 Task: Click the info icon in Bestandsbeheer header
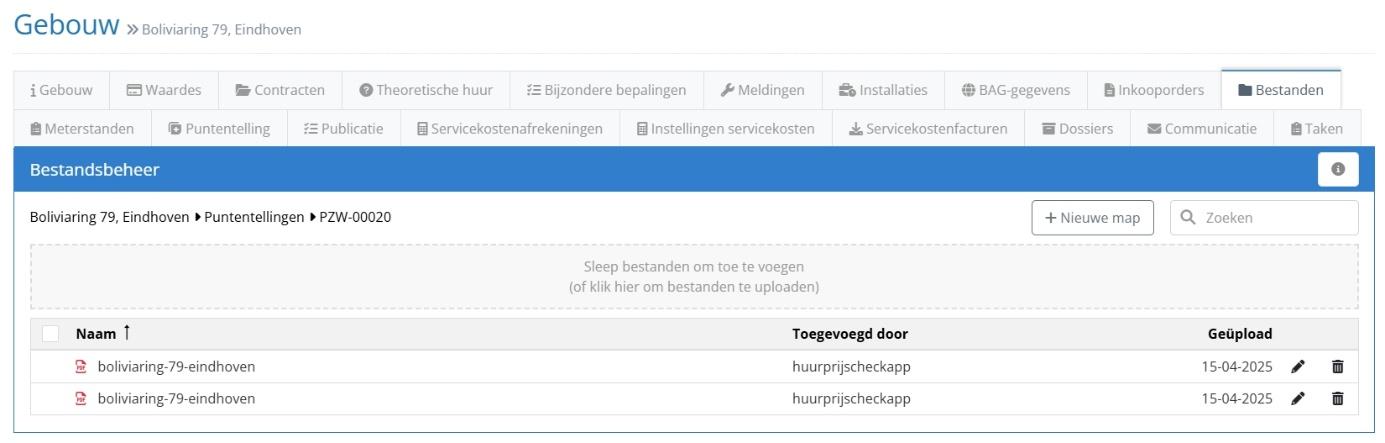(x=1338, y=170)
